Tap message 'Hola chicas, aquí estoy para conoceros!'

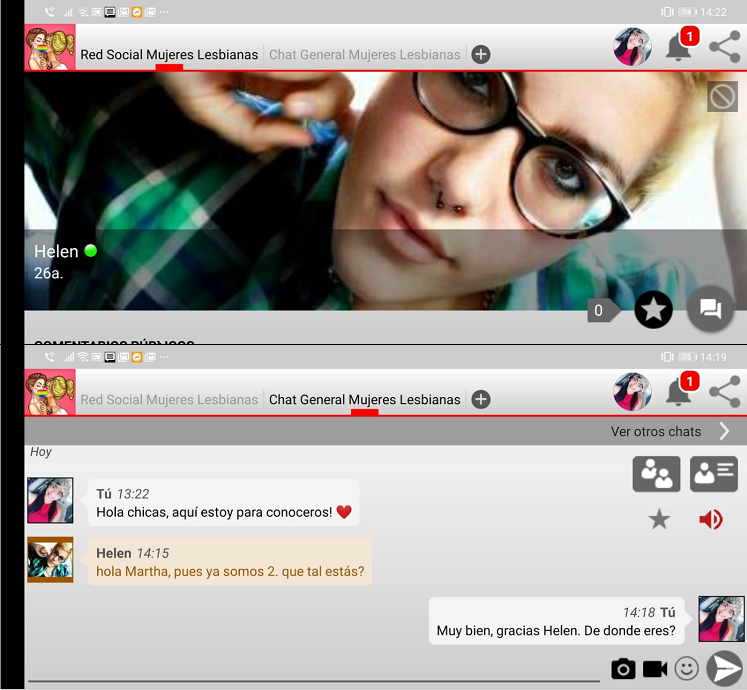click(223, 502)
